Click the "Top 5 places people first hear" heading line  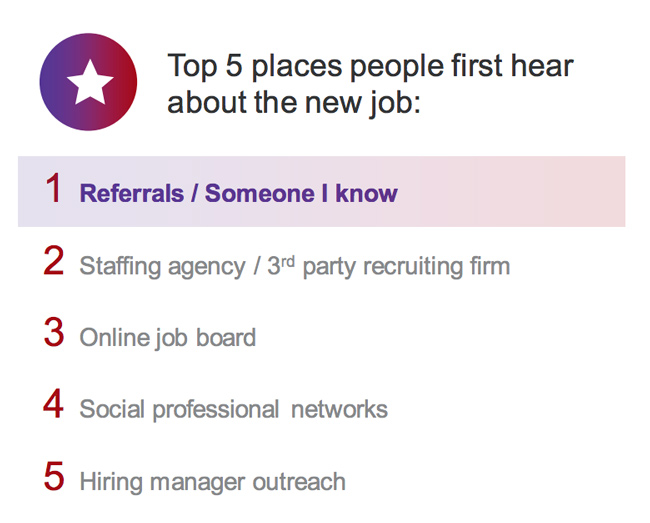click(x=370, y=67)
